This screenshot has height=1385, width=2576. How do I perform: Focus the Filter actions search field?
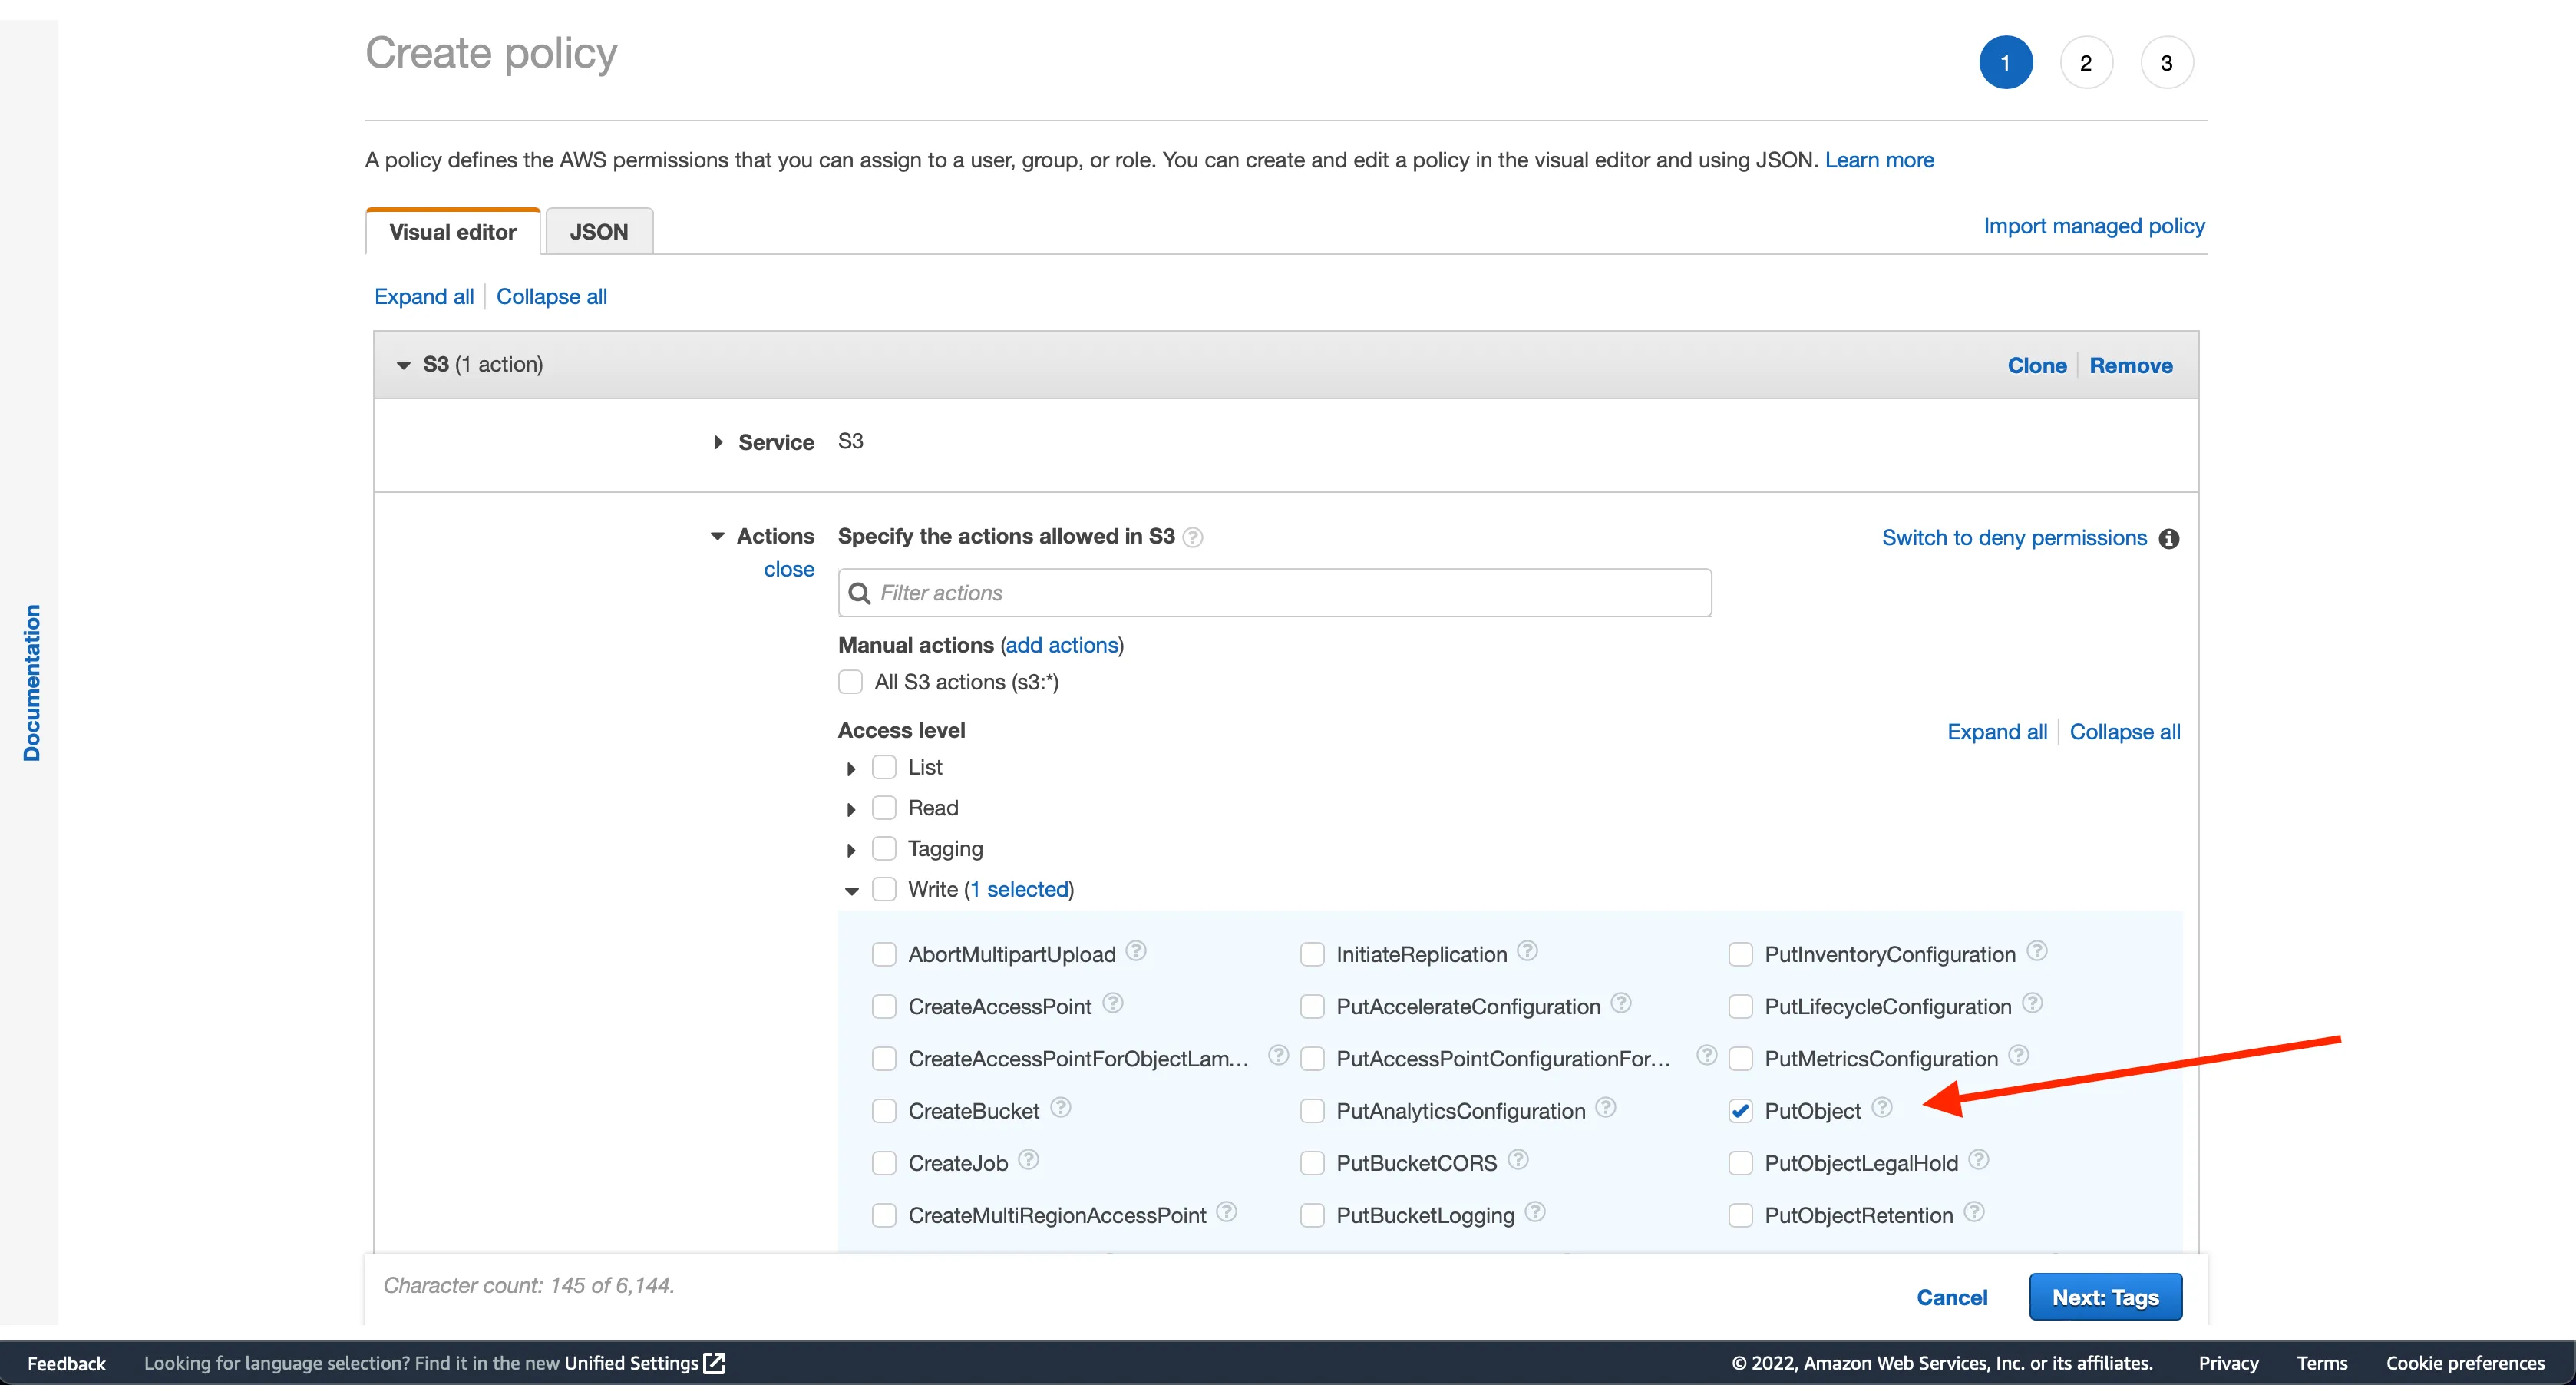pos(1290,593)
